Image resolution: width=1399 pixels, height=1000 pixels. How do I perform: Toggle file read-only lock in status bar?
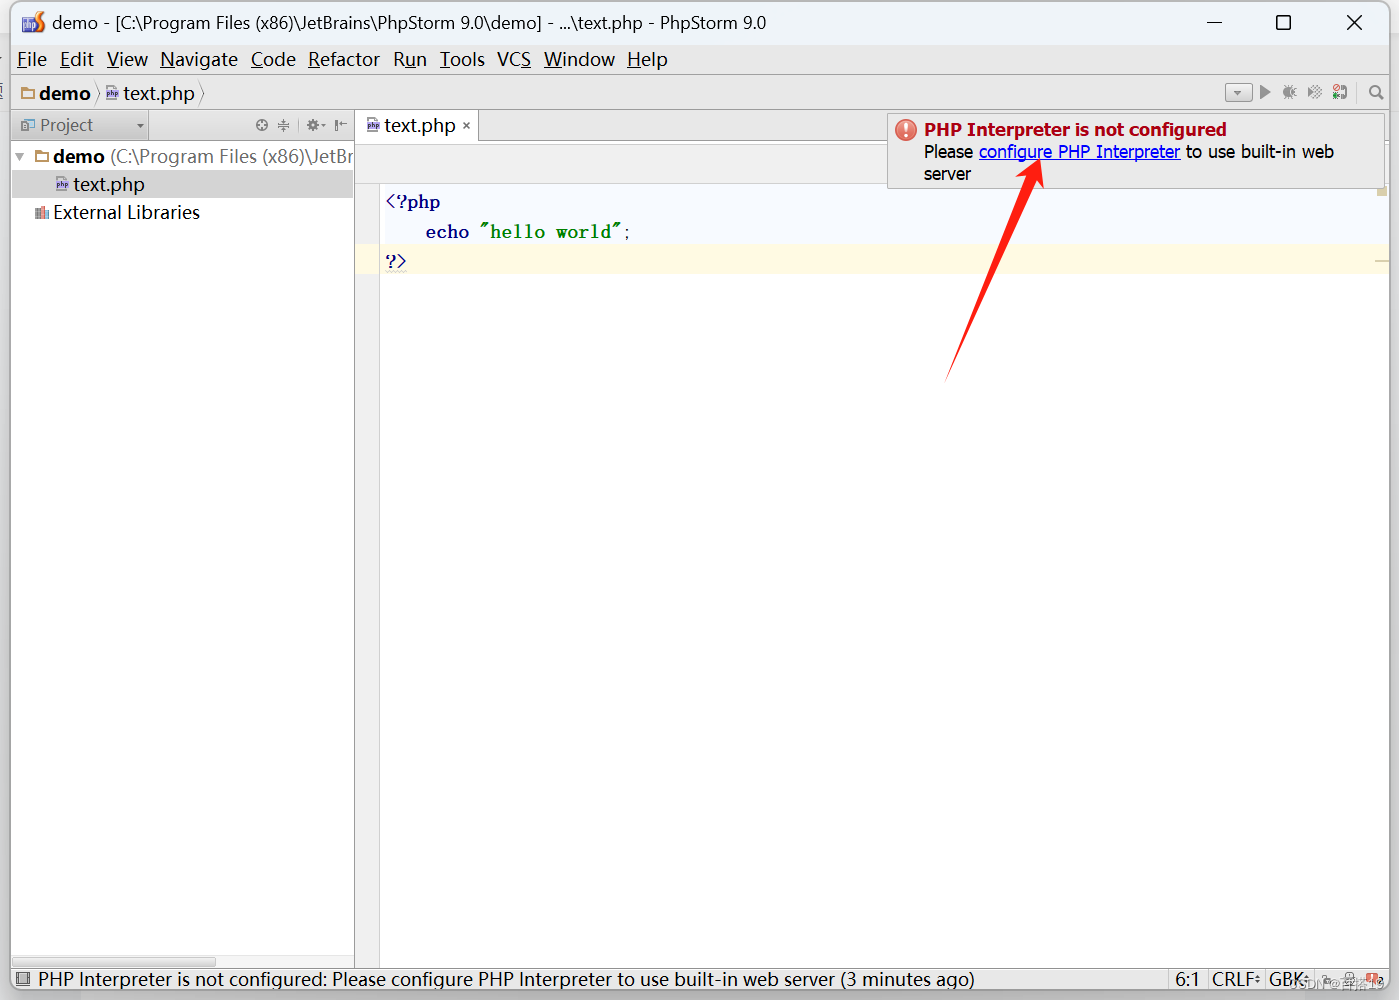click(1327, 979)
